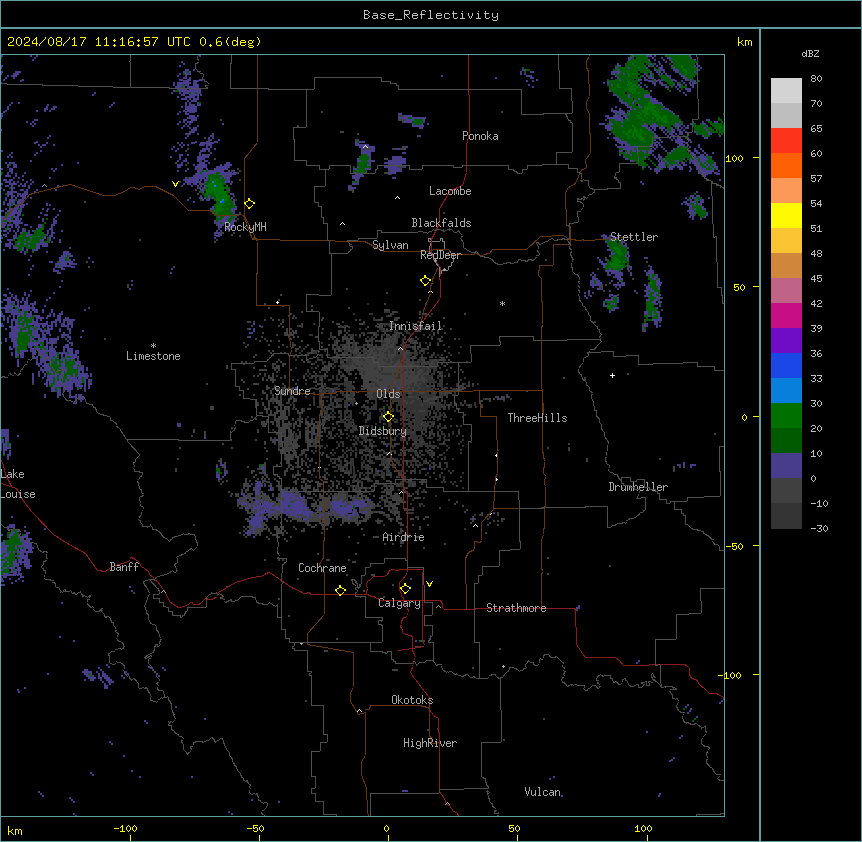
Task: Click the Limestone label
Action: pyautogui.click(x=153, y=356)
